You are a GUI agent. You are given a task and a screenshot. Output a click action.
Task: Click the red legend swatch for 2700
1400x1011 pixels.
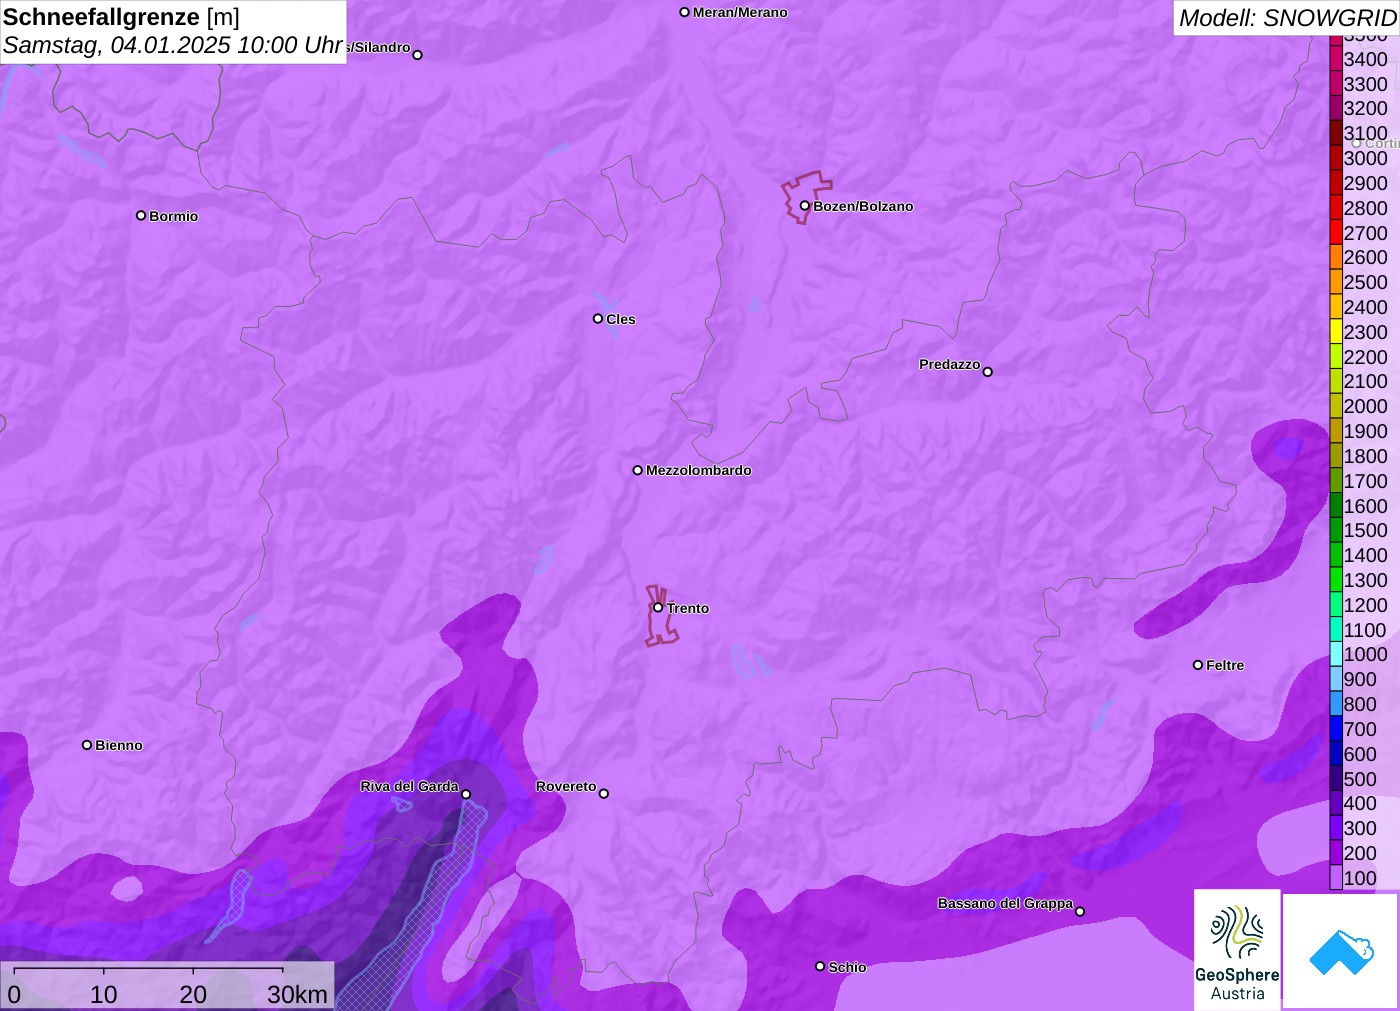pos(1336,233)
